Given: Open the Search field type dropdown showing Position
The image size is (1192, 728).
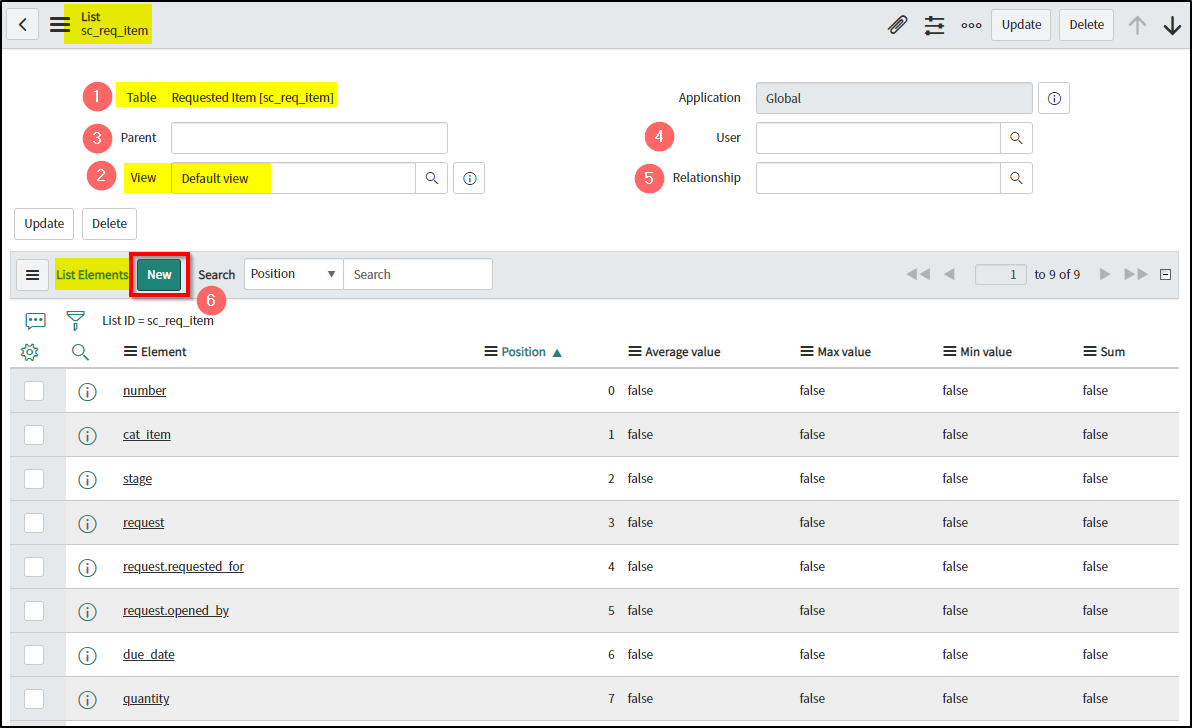Looking at the screenshot, I should coord(292,273).
